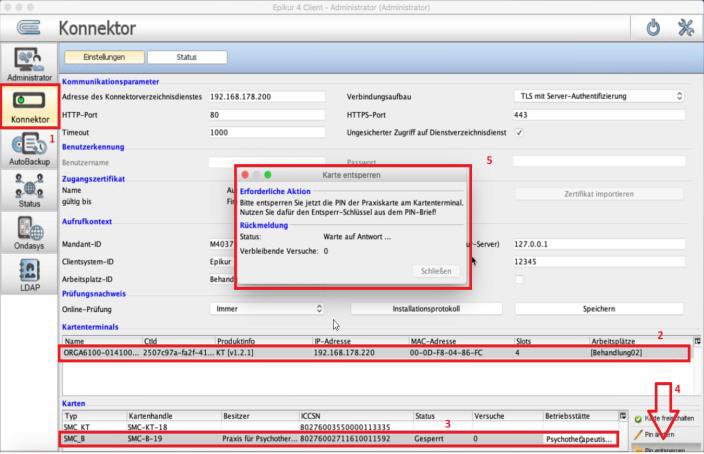
Task: Open the LDAP address book module
Action: pyautogui.click(x=29, y=275)
